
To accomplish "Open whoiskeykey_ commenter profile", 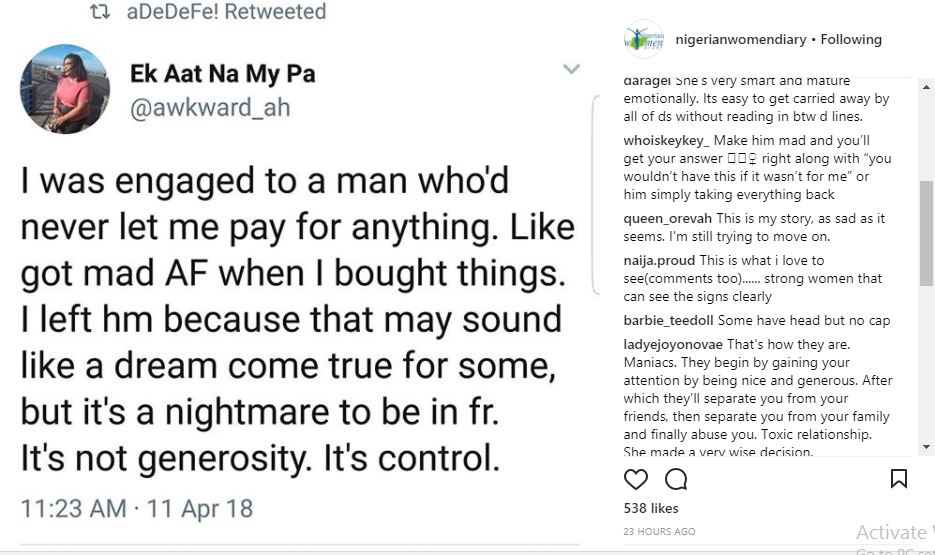I will click(x=666, y=141).
